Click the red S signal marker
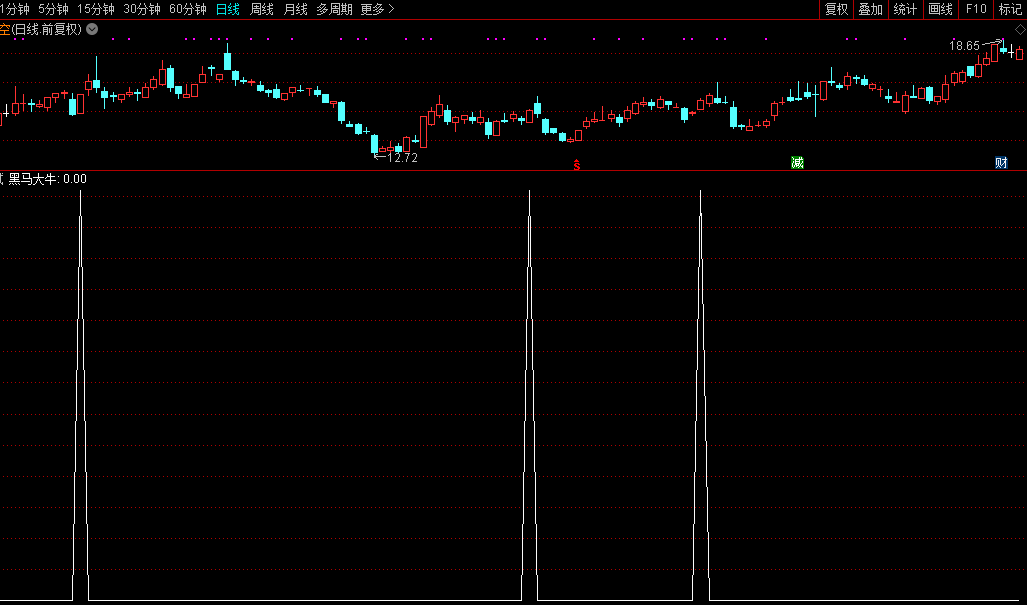 [x=576, y=164]
